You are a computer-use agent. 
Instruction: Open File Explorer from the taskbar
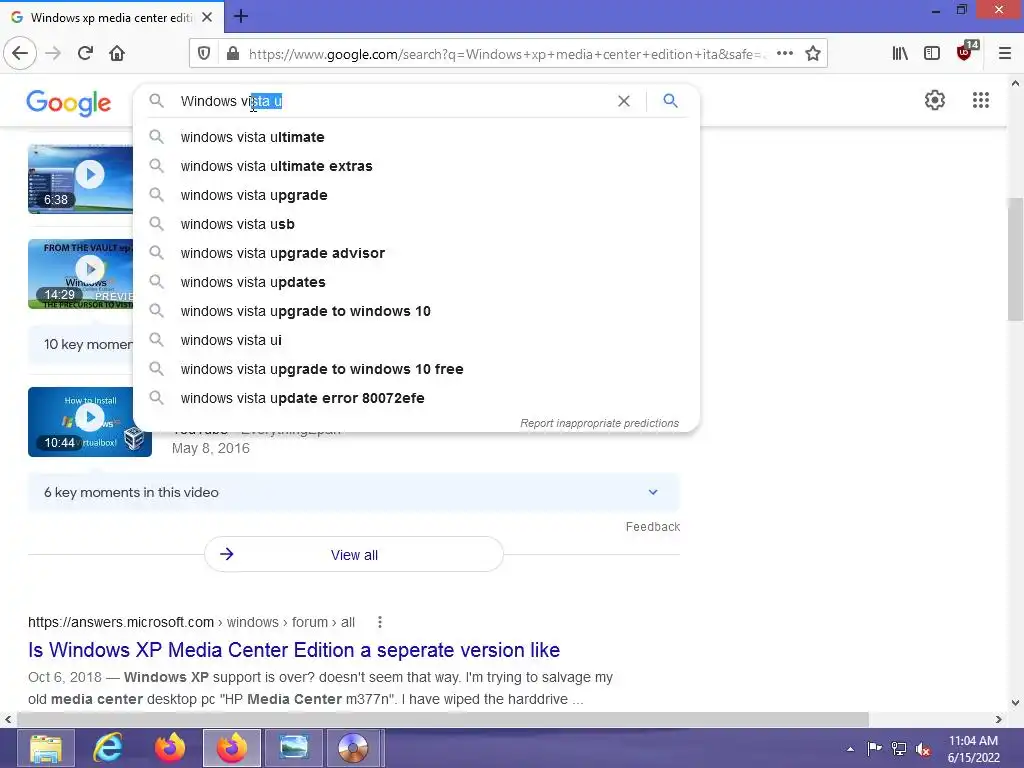click(46, 748)
